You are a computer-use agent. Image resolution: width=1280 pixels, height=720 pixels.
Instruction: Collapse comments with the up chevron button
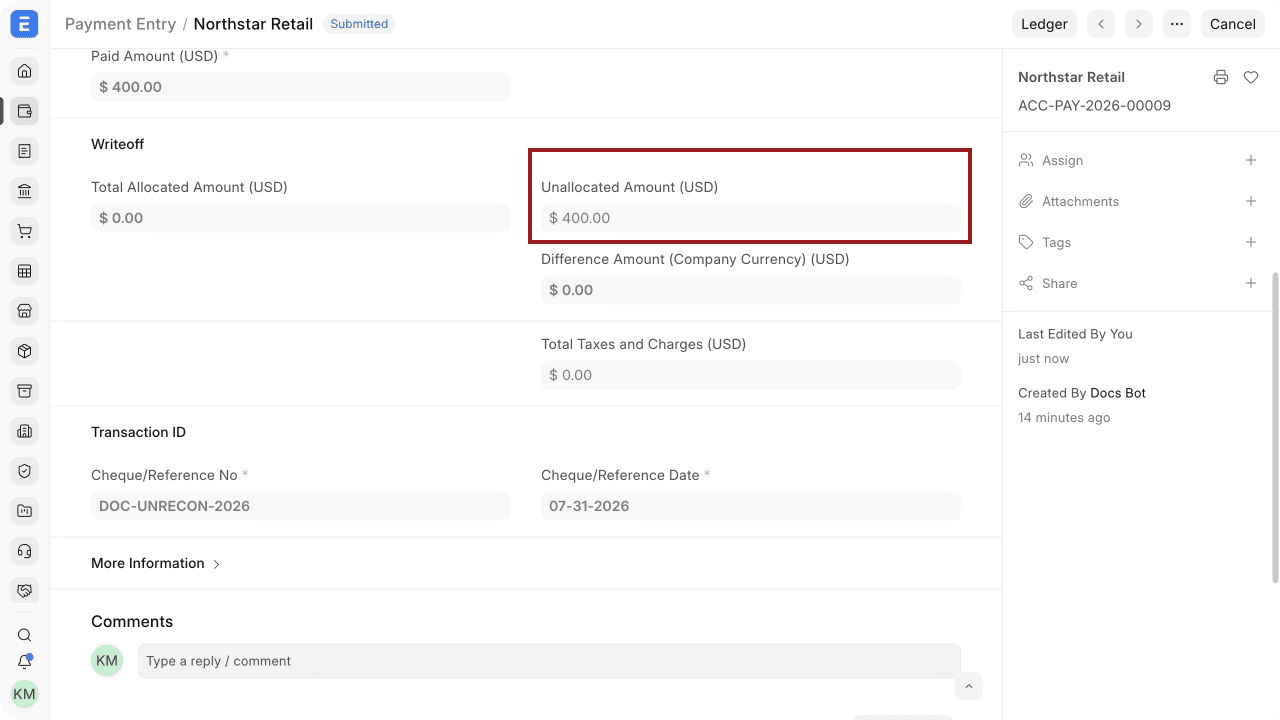(x=968, y=687)
